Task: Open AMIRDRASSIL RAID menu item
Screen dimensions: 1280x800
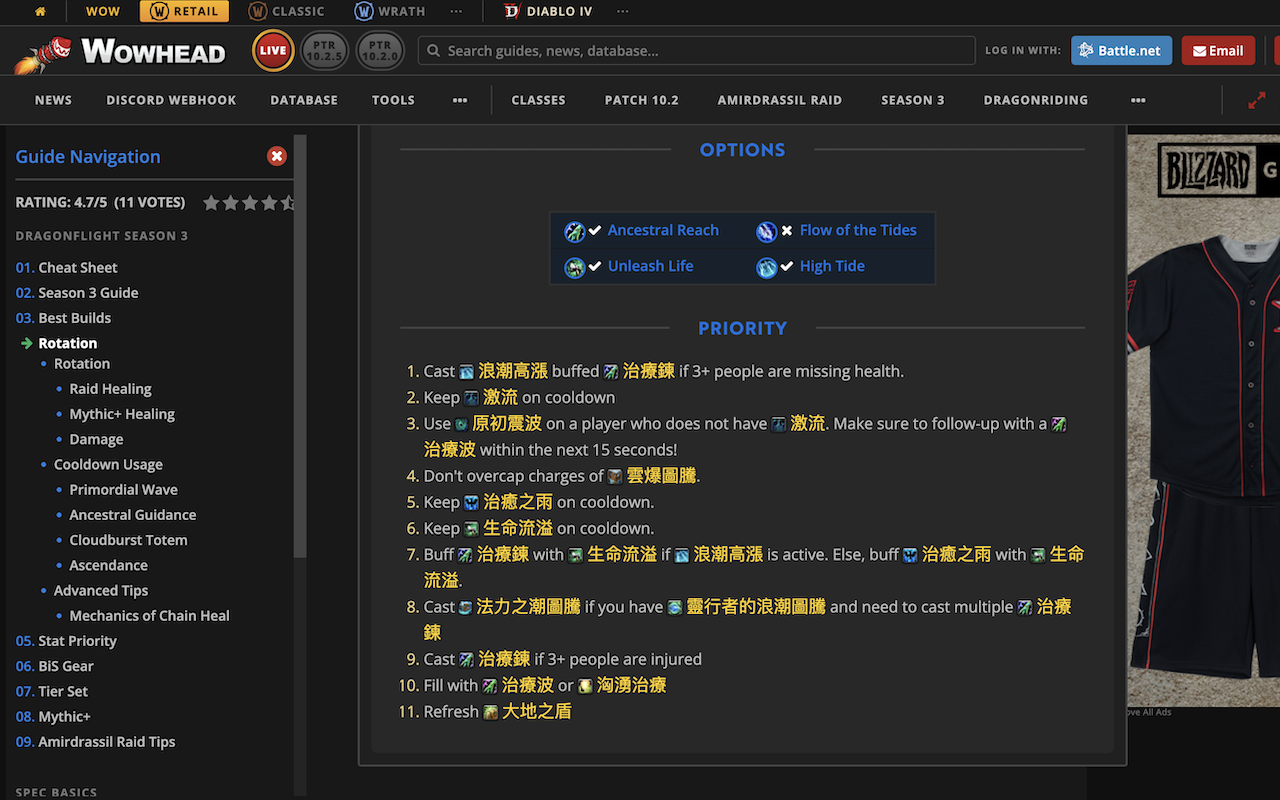Action: coord(779,100)
